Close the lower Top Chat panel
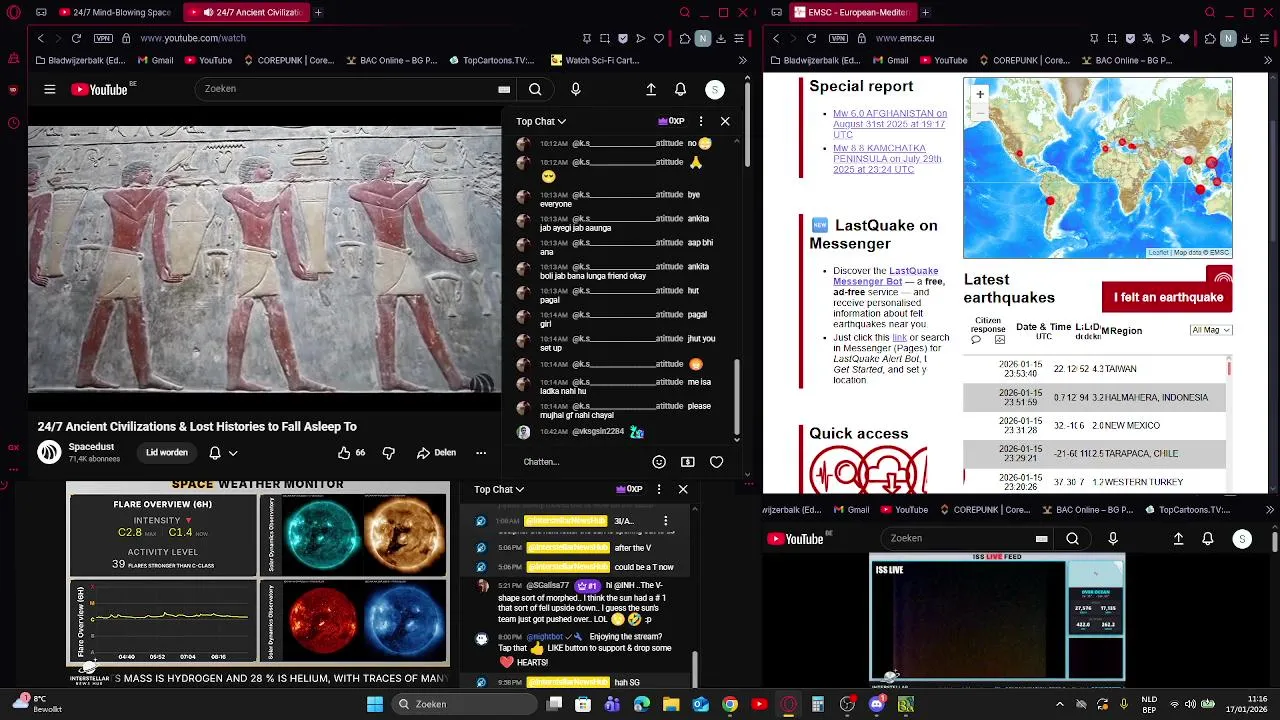Image resolution: width=1280 pixels, height=720 pixels. click(x=683, y=489)
